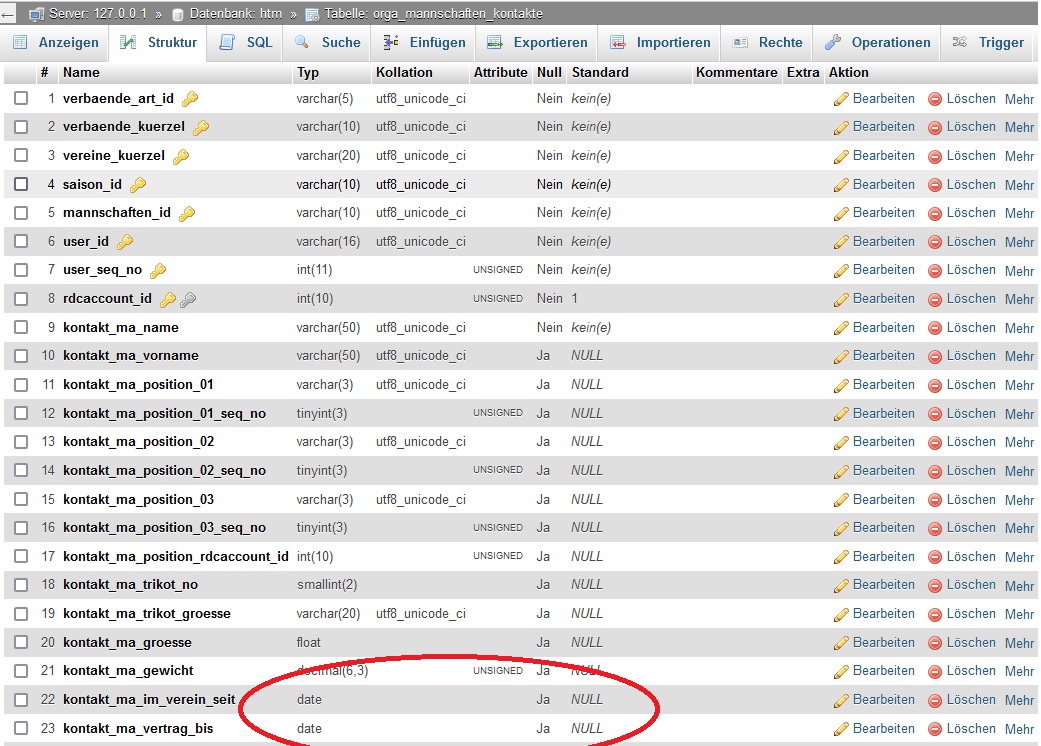Expand Mehr options for verbaende_kuerzel

tap(1019, 127)
